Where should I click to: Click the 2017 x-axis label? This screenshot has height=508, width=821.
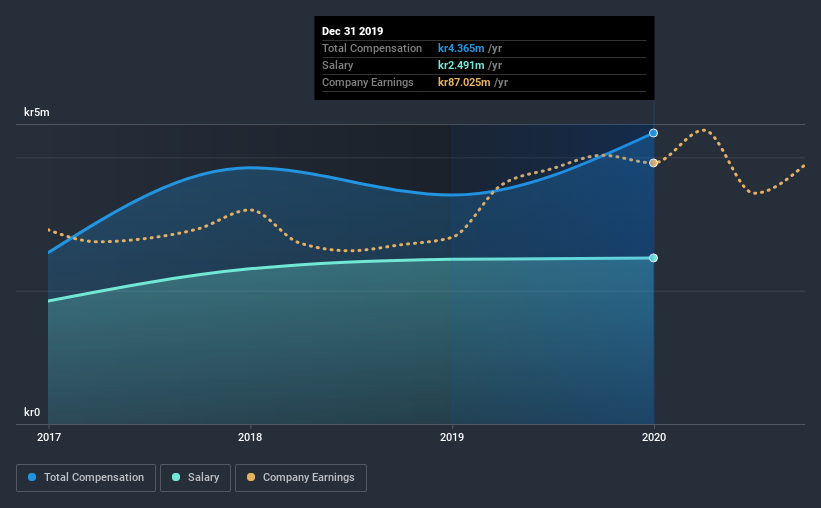point(49,437)
